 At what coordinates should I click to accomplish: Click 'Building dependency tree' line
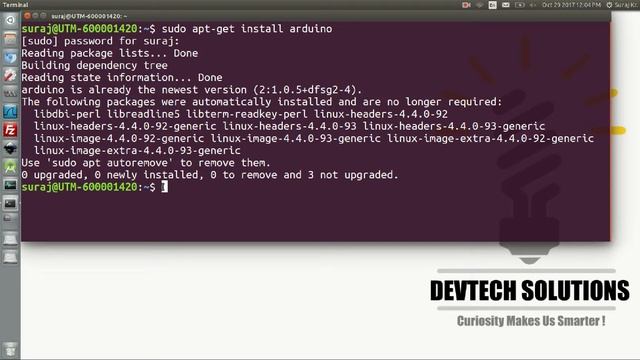click(x=94, y=65)
